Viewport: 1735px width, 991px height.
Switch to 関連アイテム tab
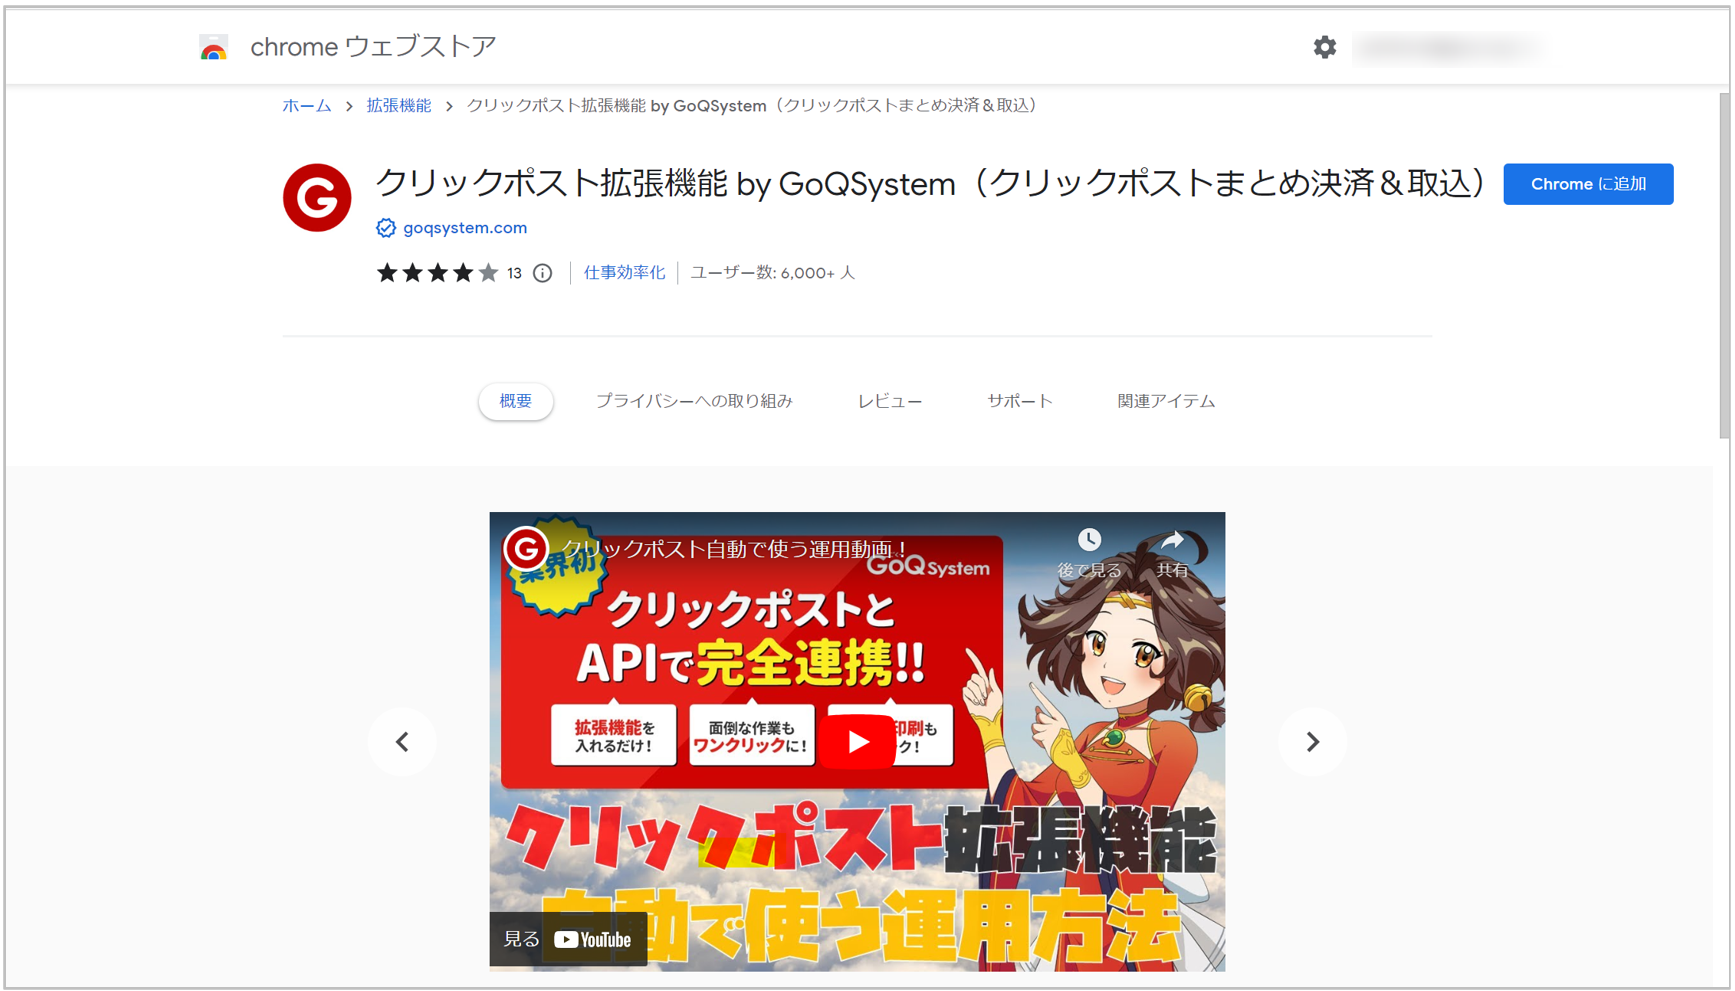pyautogui.click(x=1166, y=401)
